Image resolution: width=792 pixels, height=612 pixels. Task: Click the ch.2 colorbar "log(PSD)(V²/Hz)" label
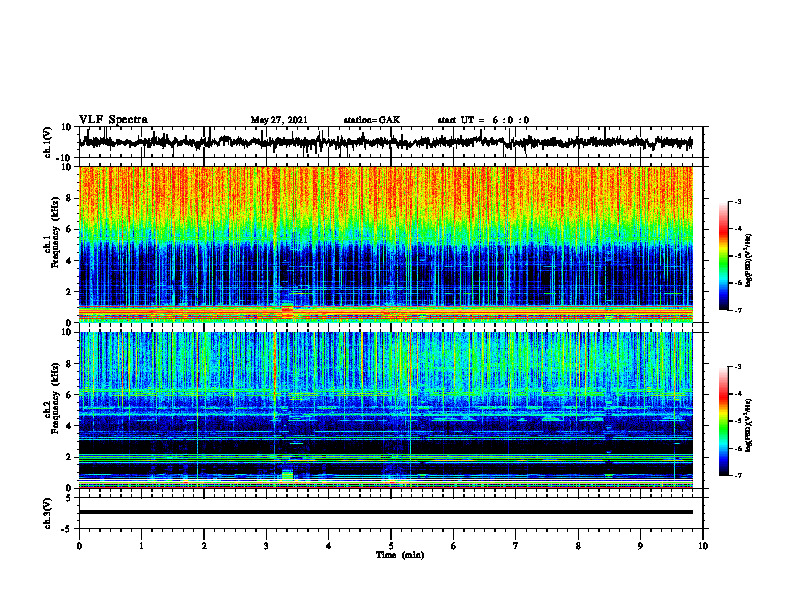[749, 425]
